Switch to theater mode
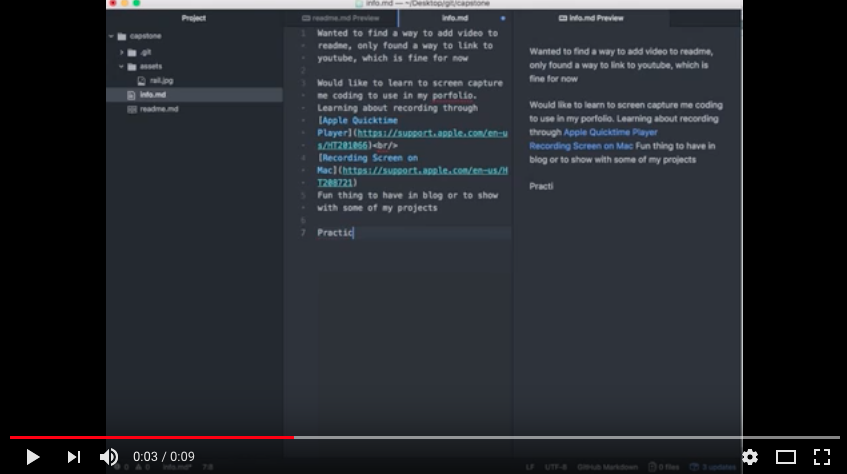 click(x=786, y=457)
